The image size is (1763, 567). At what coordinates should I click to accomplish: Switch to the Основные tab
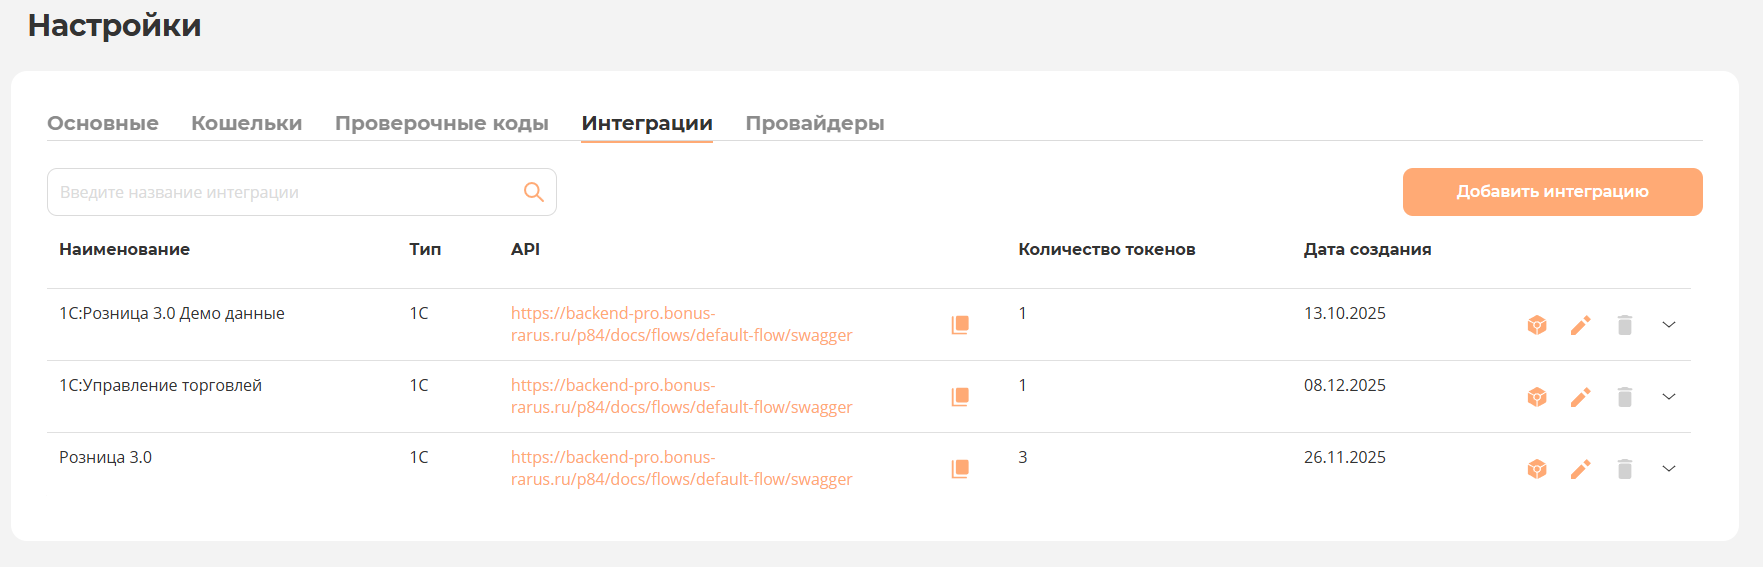pos(103,123)
